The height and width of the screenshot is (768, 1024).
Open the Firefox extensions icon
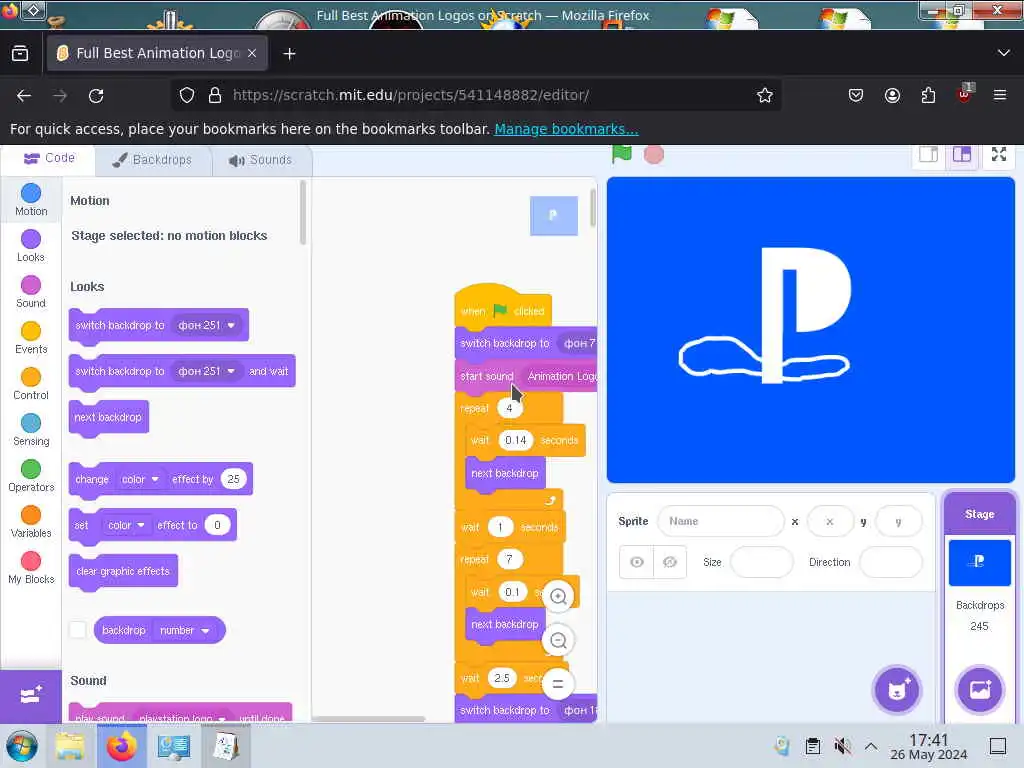pos(928,96)
